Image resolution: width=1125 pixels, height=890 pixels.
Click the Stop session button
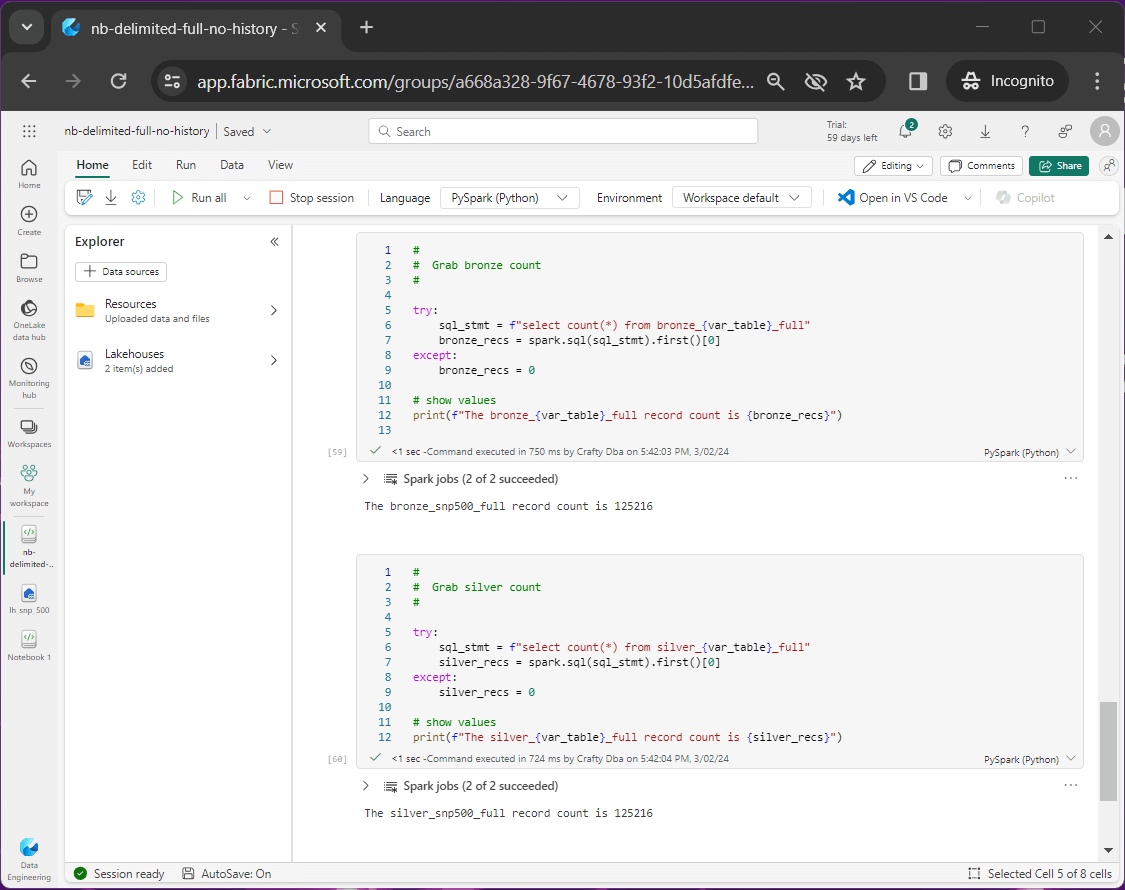click(311, 198)
